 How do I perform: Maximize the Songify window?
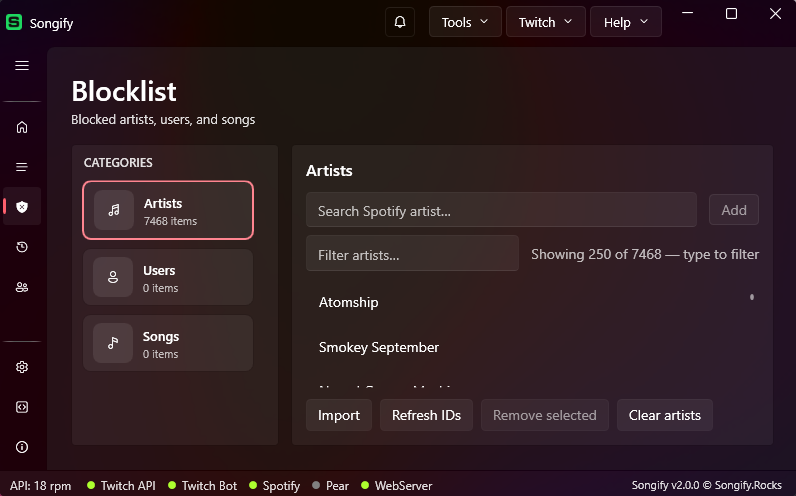731,13
